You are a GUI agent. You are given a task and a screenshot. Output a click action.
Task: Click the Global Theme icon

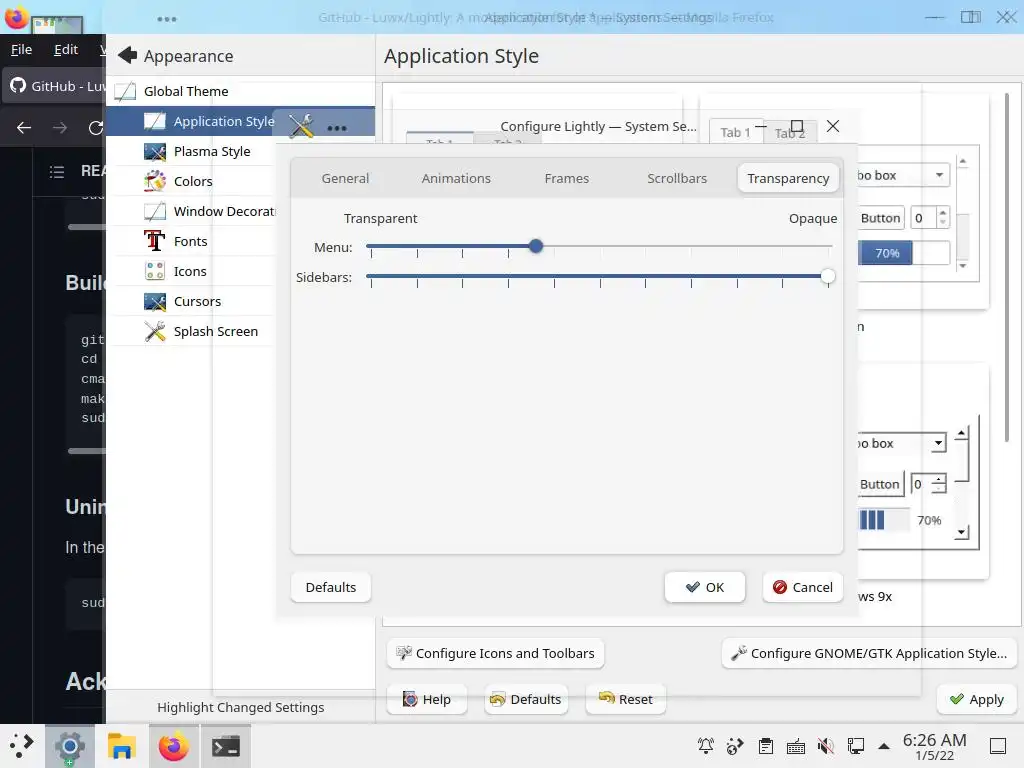pyautogui.click(x=125, y=91)
